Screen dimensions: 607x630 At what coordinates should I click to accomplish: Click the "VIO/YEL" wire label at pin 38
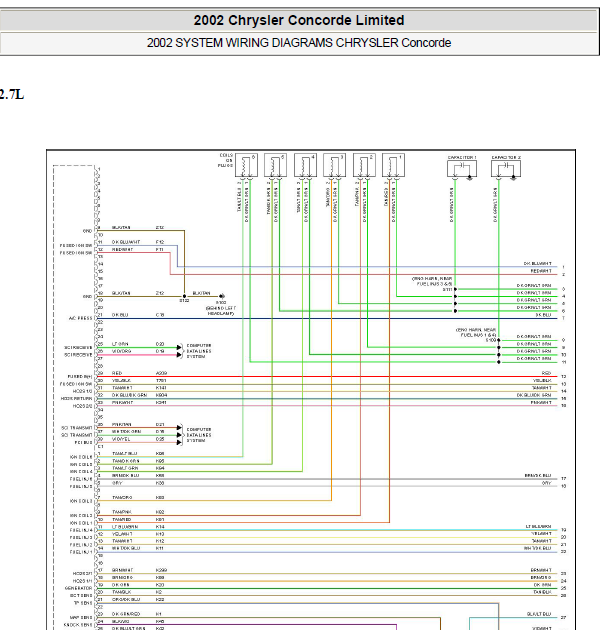(x=121, y=439)
